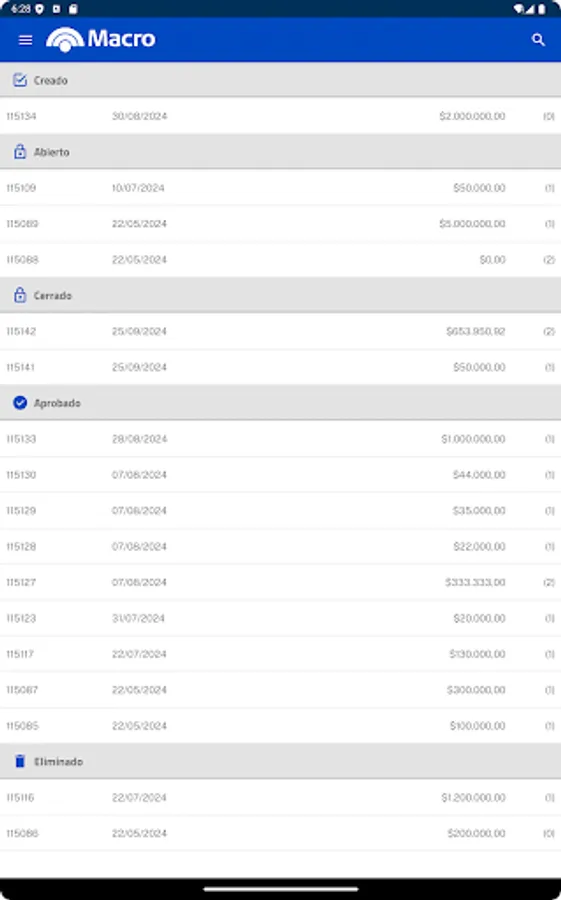Open approved batch 115130
Screen dimensions: 561x900
pyautogui.click(x=280, y=475)
